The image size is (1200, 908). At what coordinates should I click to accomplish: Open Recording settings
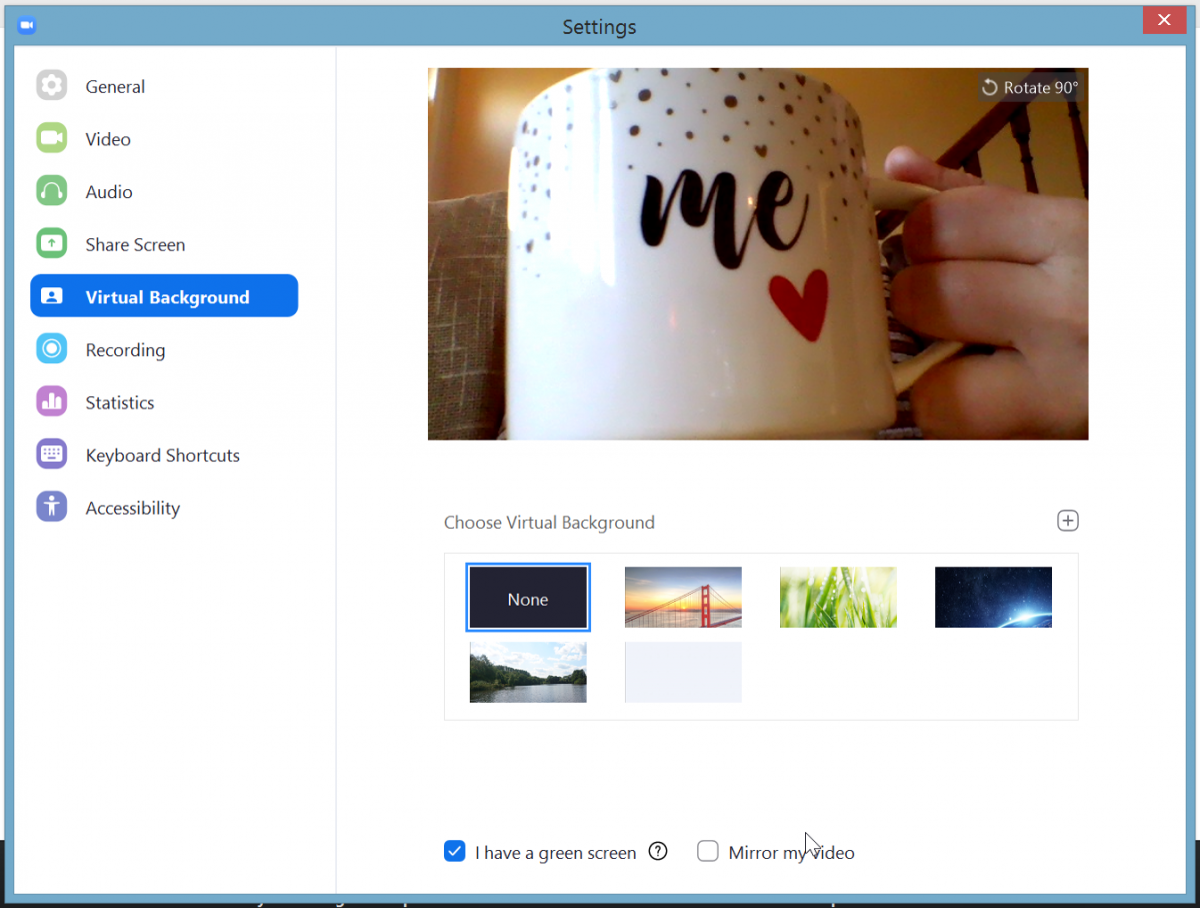point(165,349)
